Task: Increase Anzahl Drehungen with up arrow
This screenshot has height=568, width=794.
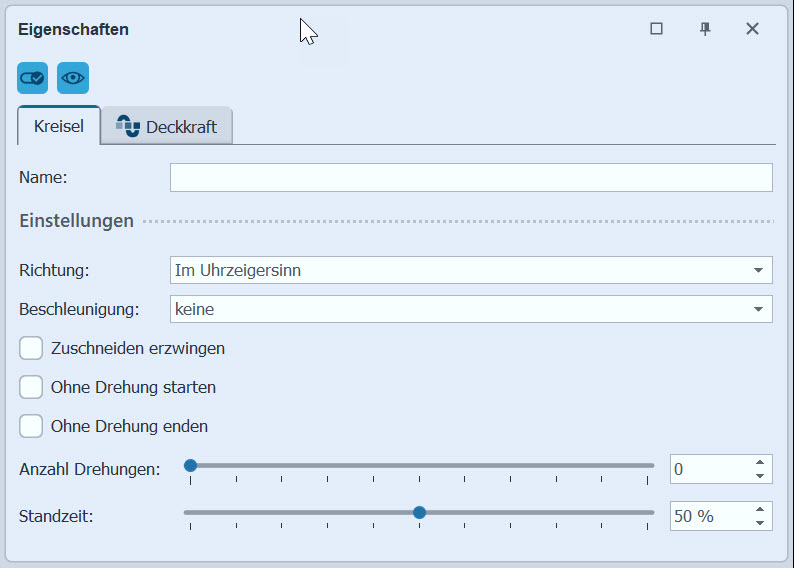Action: (760, 462)
